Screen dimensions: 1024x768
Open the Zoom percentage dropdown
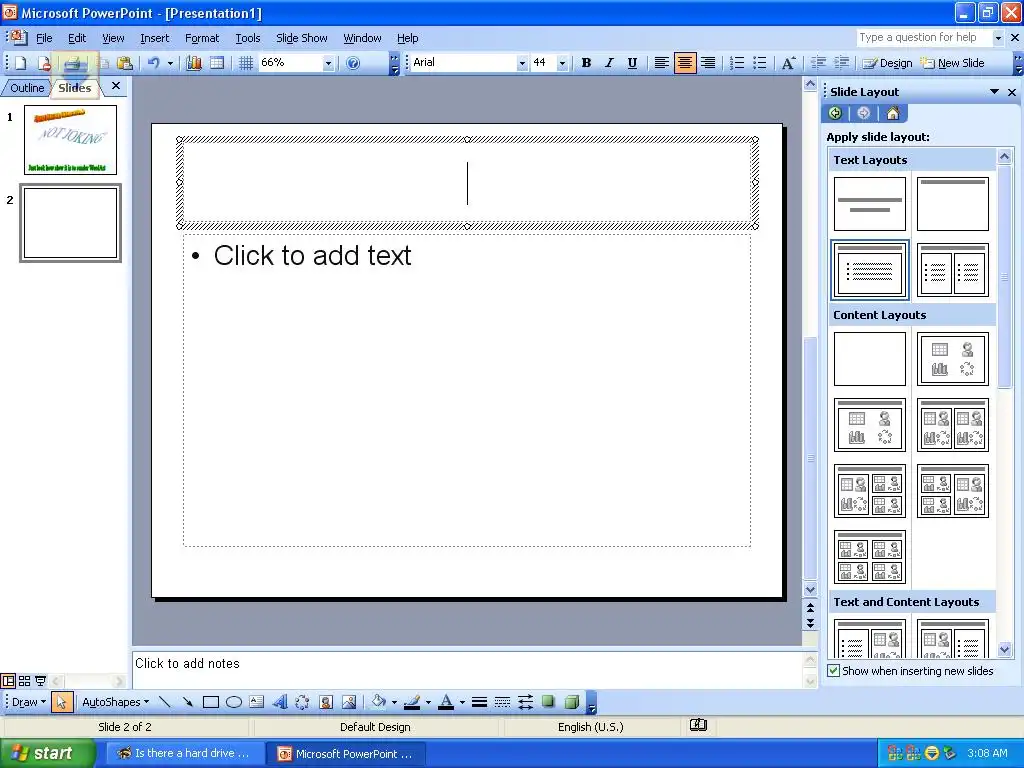click(x=328, y=63)
